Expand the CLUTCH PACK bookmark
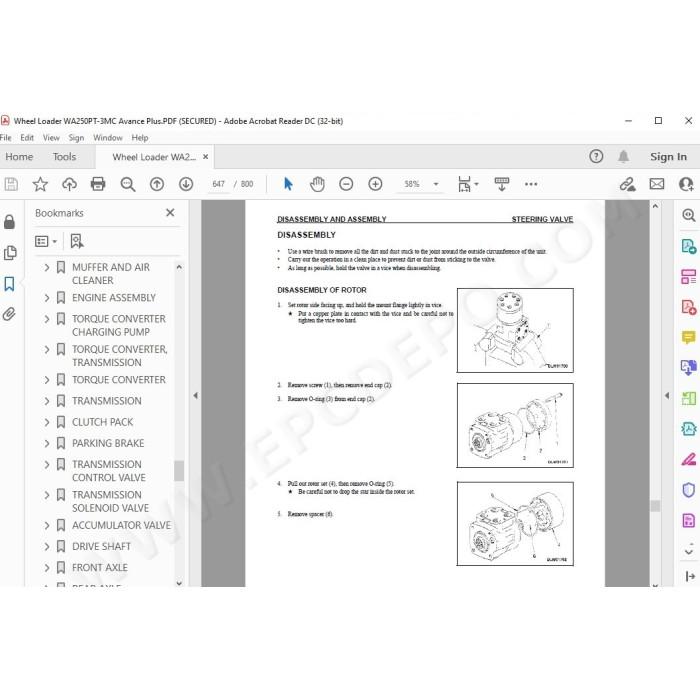Viewport: 700px width, 700px height. 46,422
